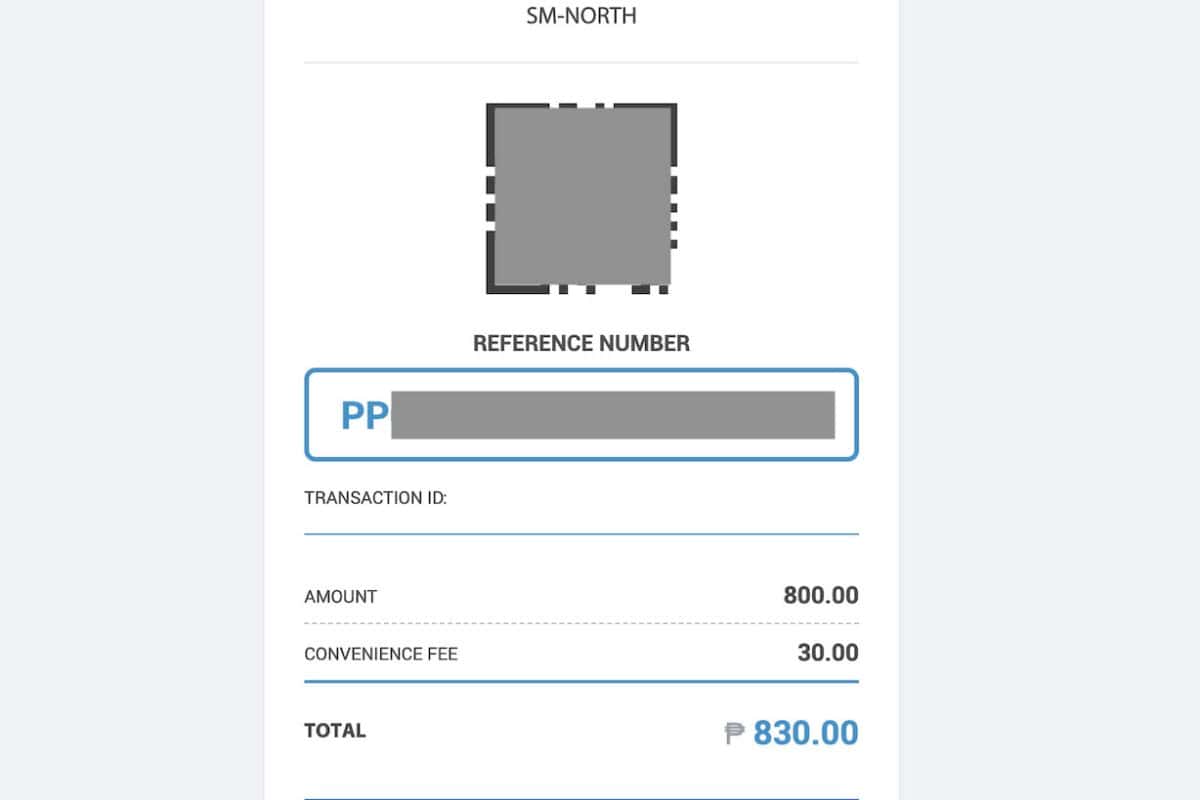The width and height of the screenshot is (1200, 800).
Task: Click the SM-NORTH branch name
Action: tap(581, 16)
